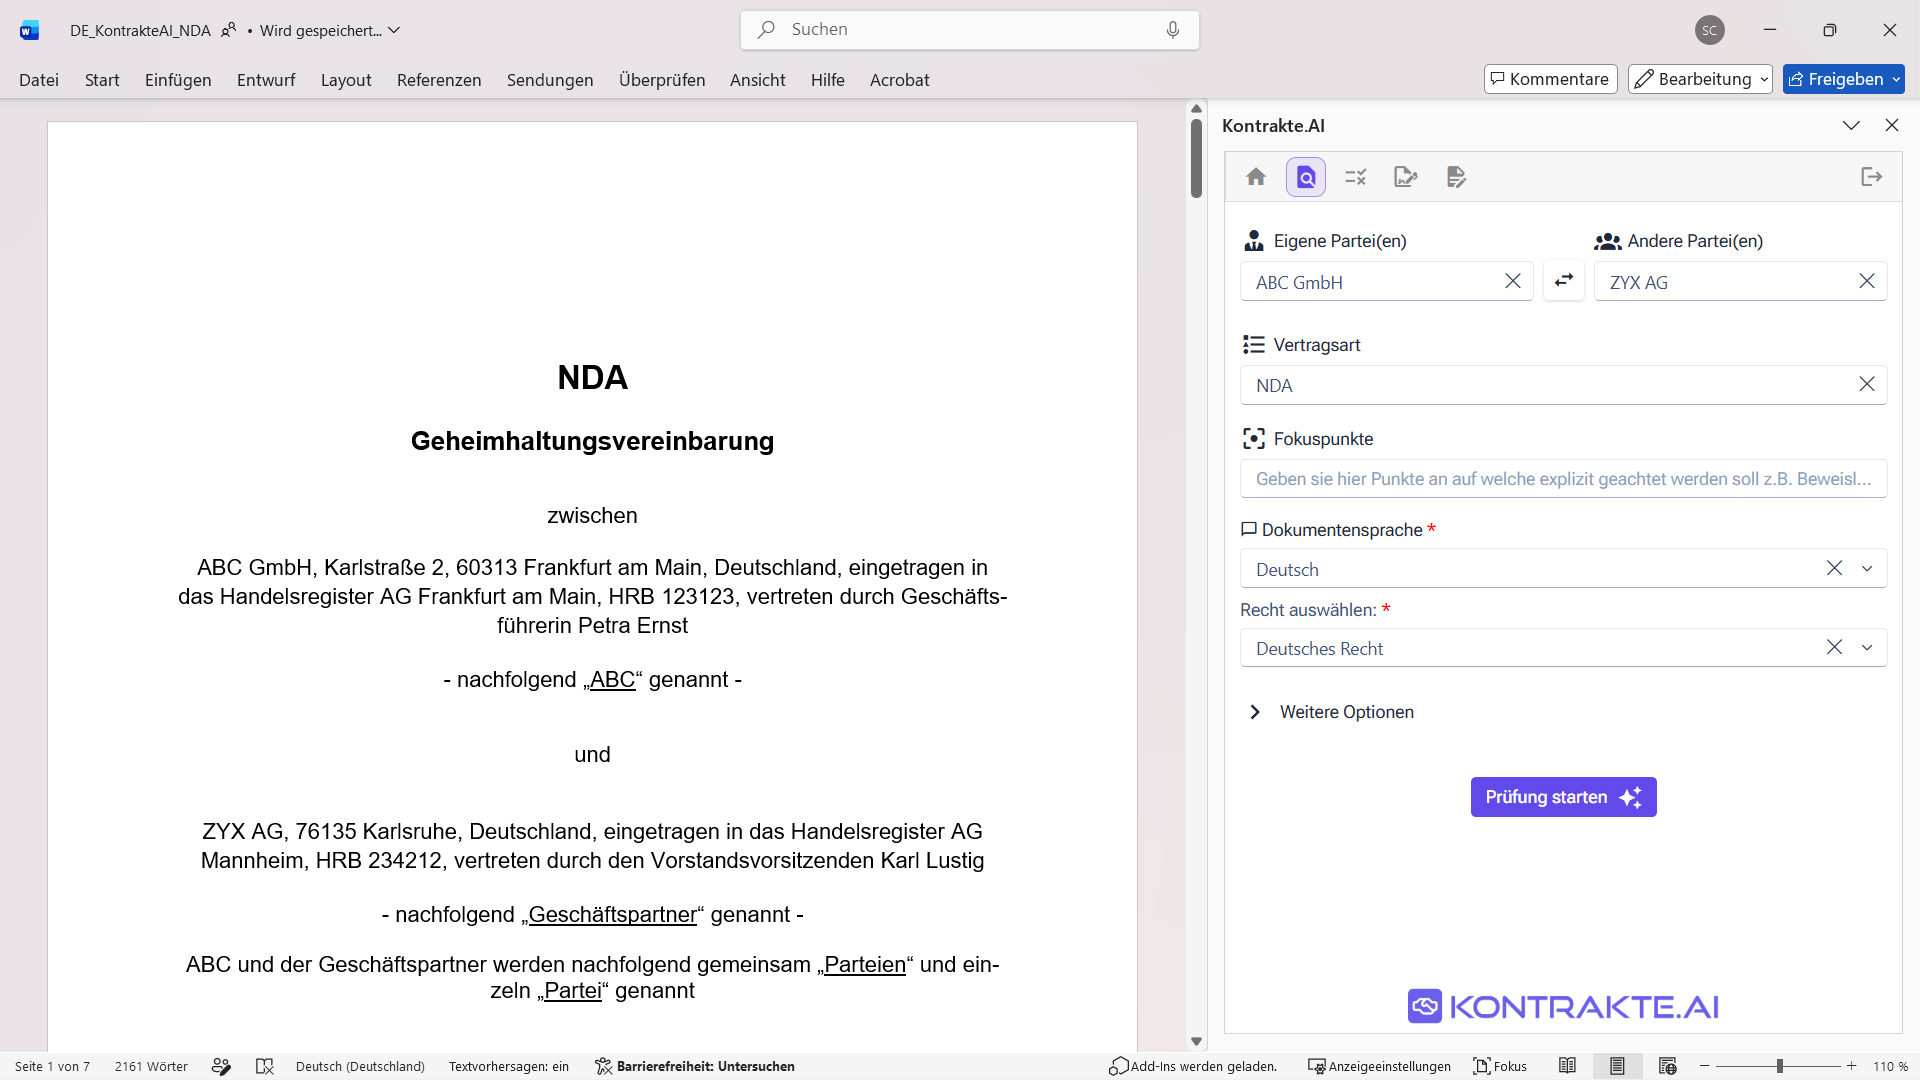Click the document with pencil icon

coord(1456,177)
